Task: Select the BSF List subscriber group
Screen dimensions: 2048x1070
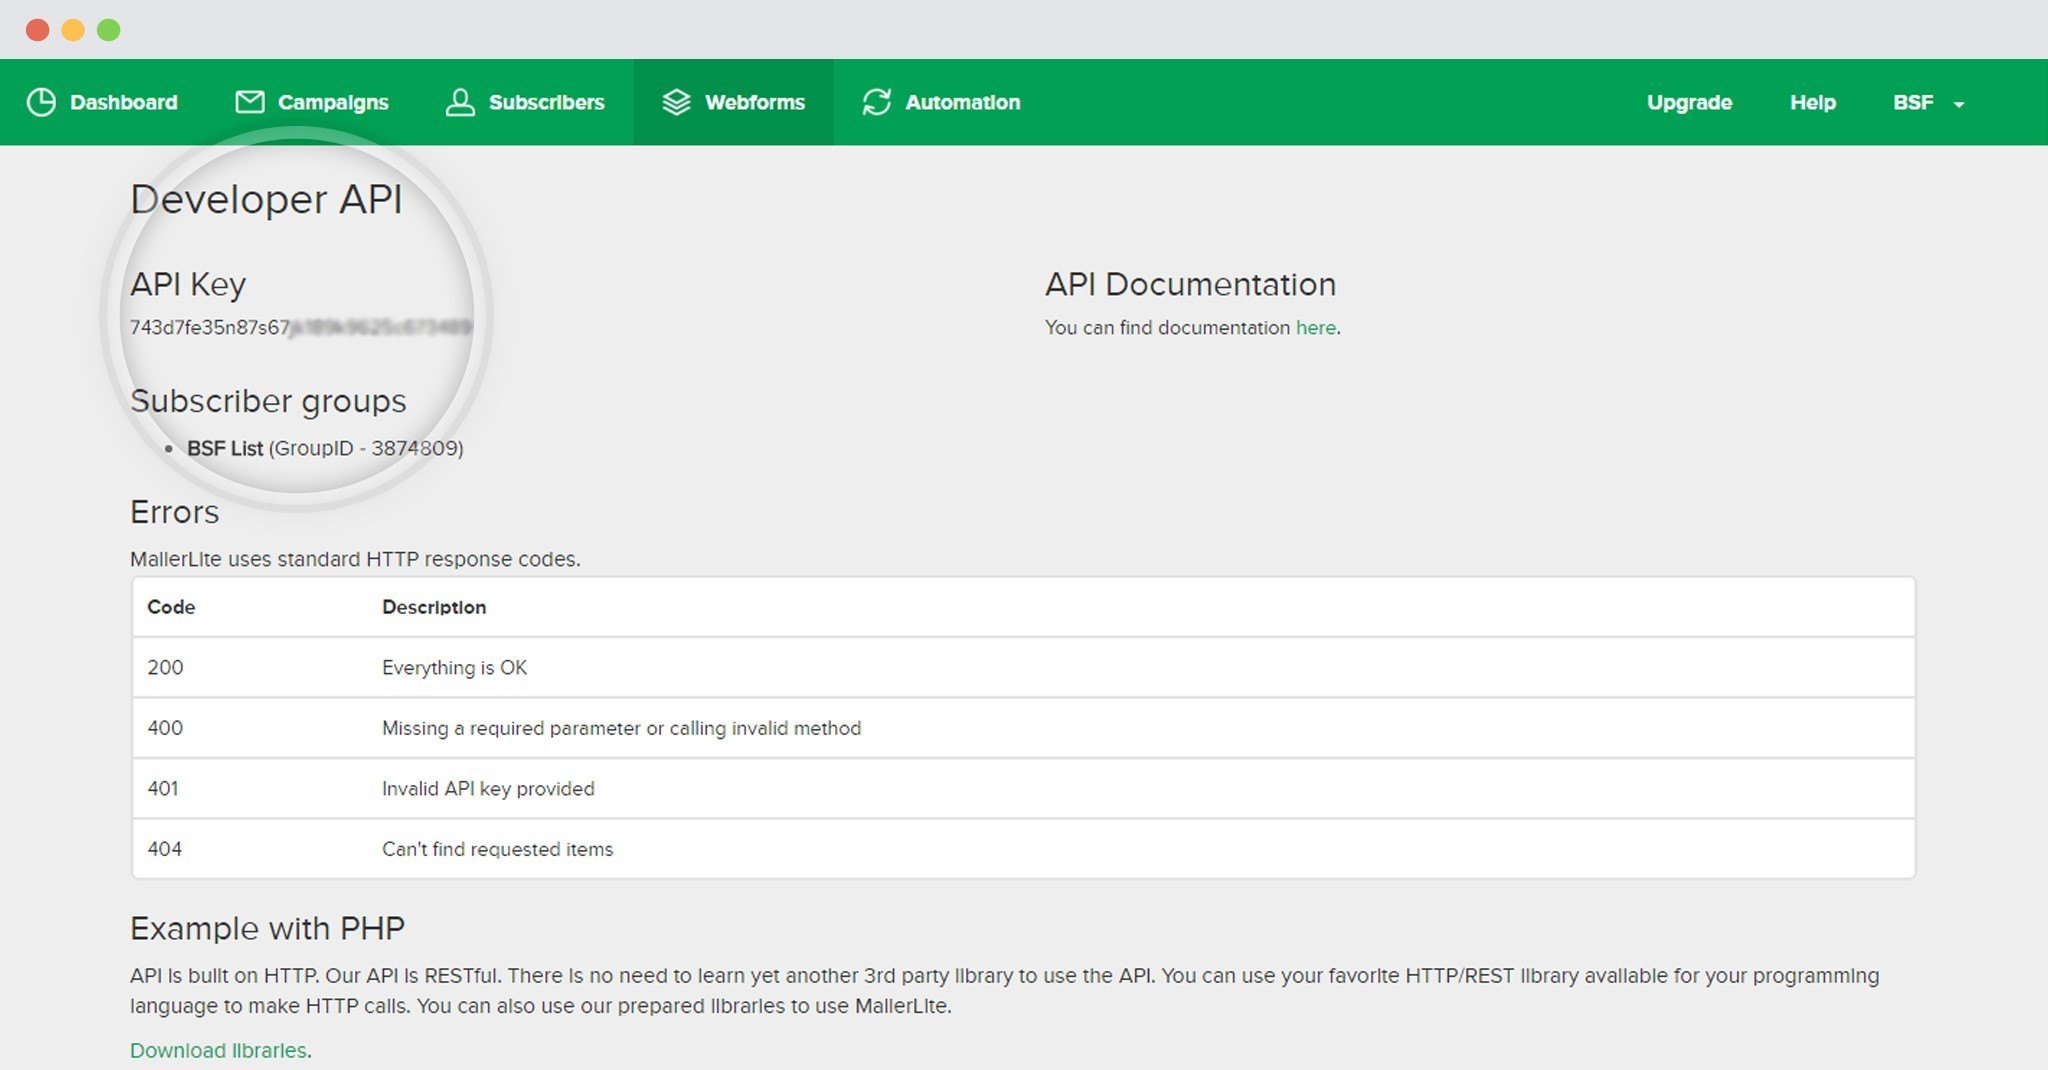Action: (x=225, y=448)
